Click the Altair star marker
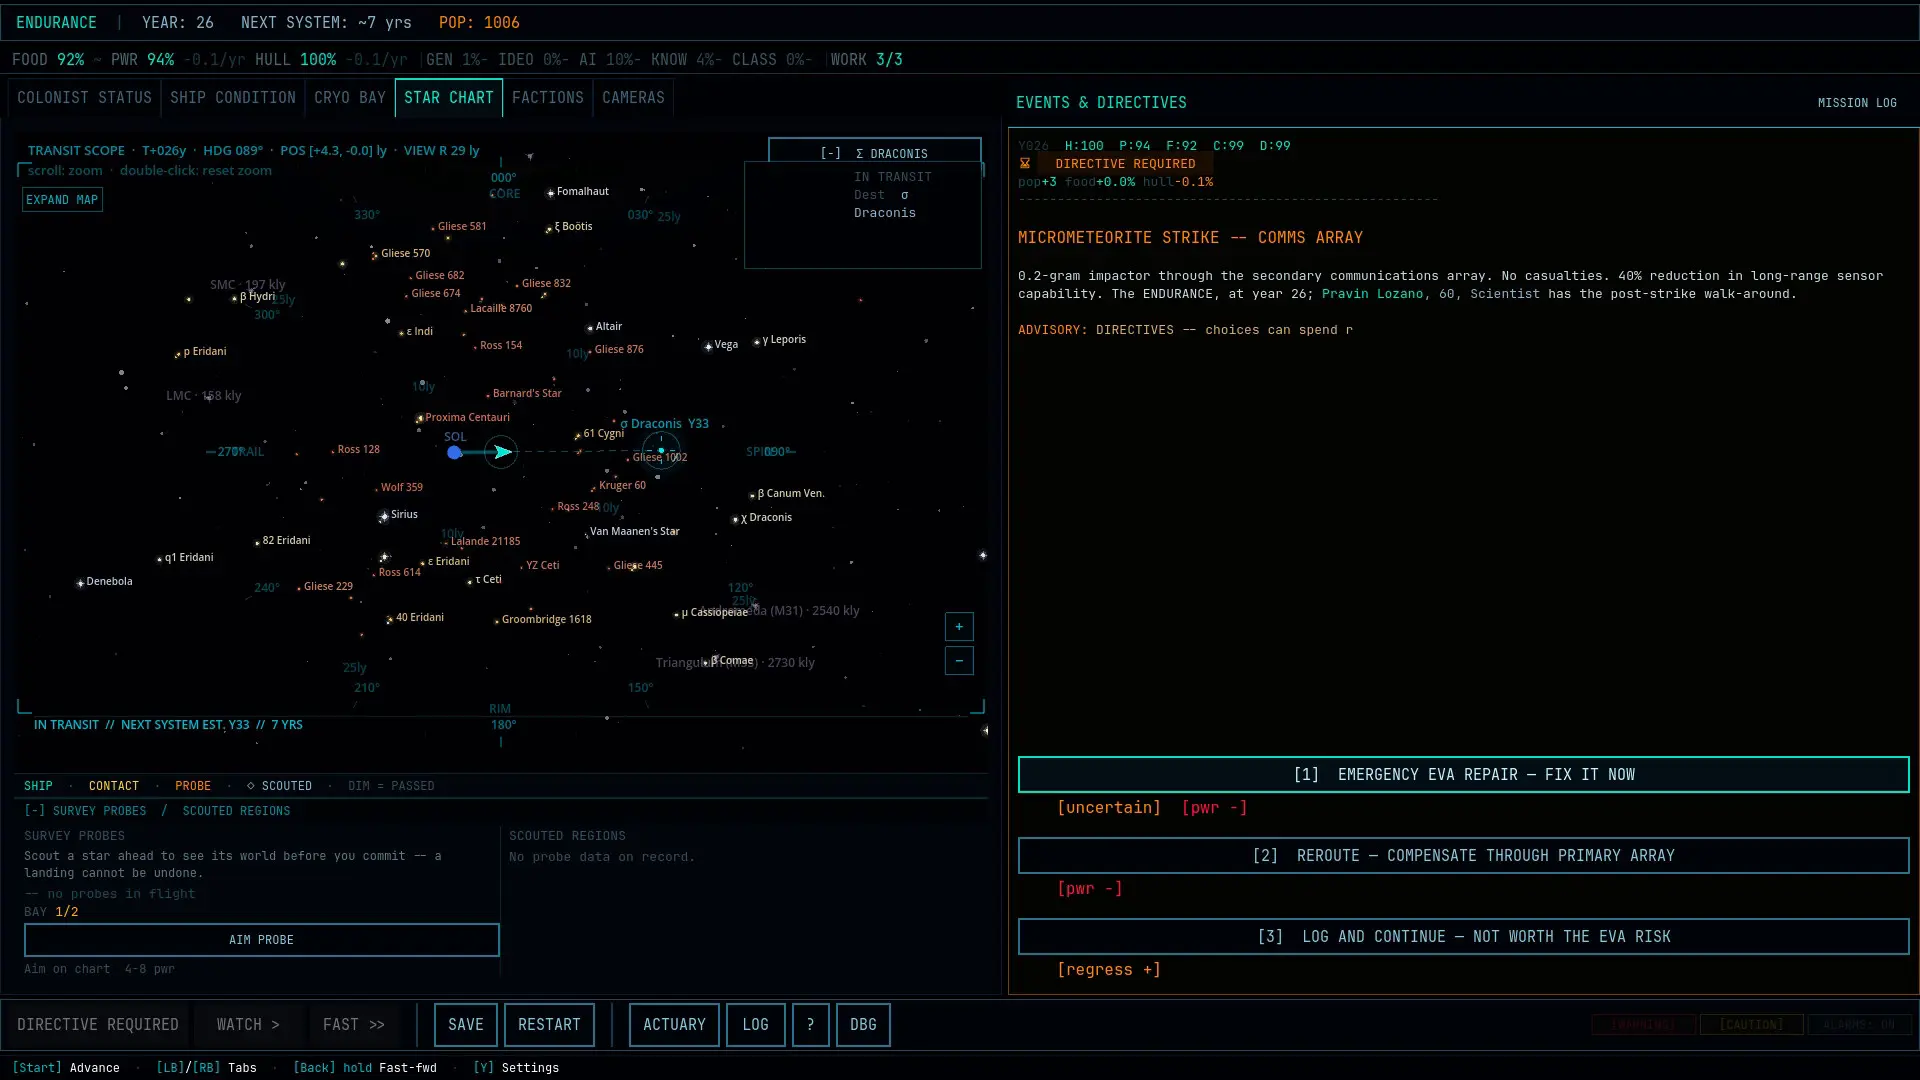The image size is (1920, 1080). (590, 328)
